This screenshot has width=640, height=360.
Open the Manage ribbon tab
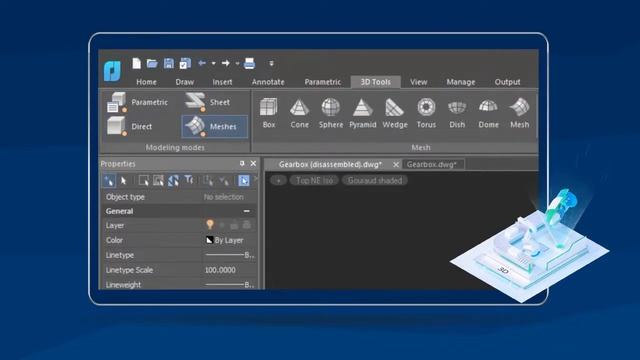tap(460, 82)
